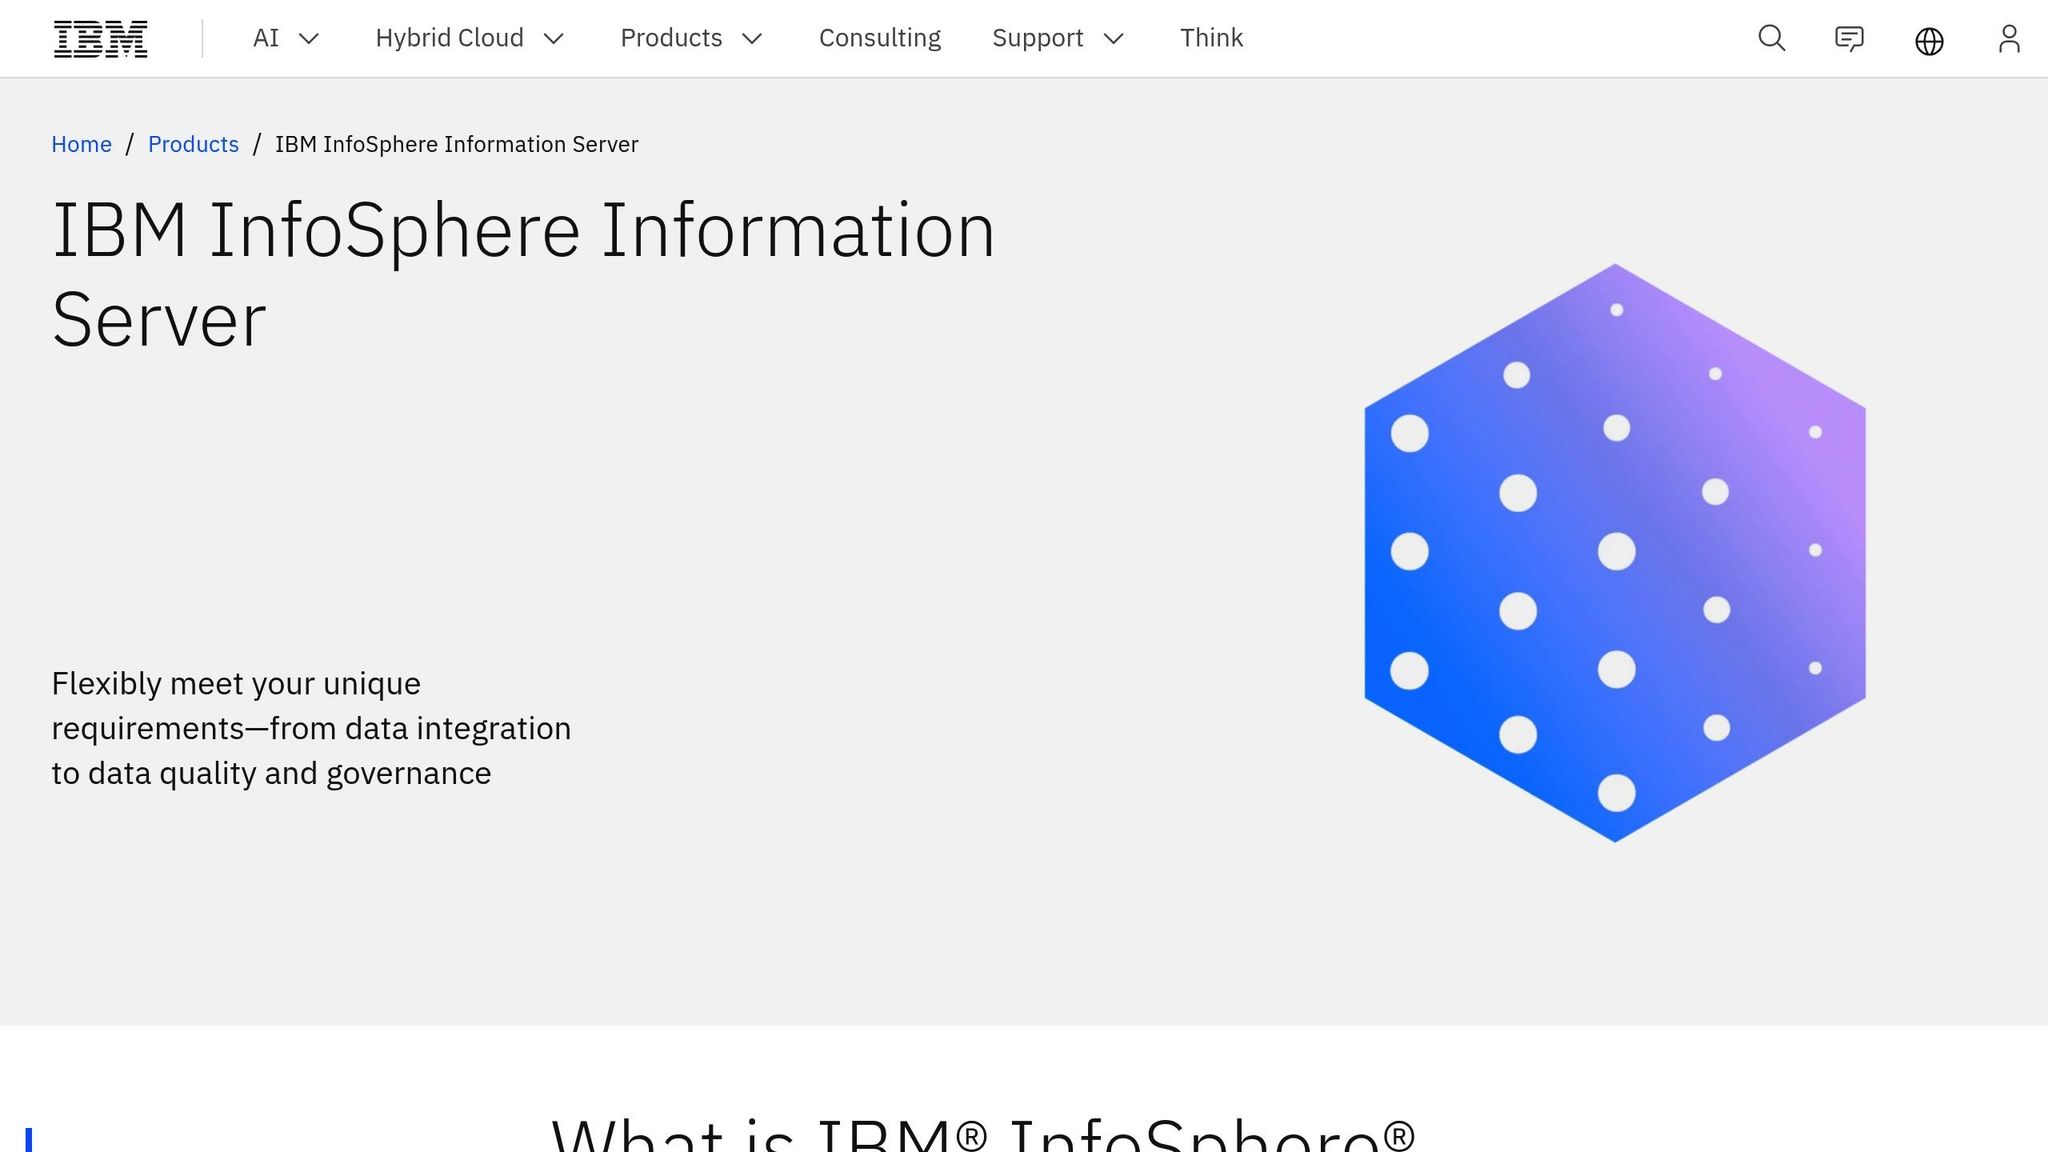2048x1152 pixels.
Task: Open the Consulting menu item
Action: click(x=880, y=38)
